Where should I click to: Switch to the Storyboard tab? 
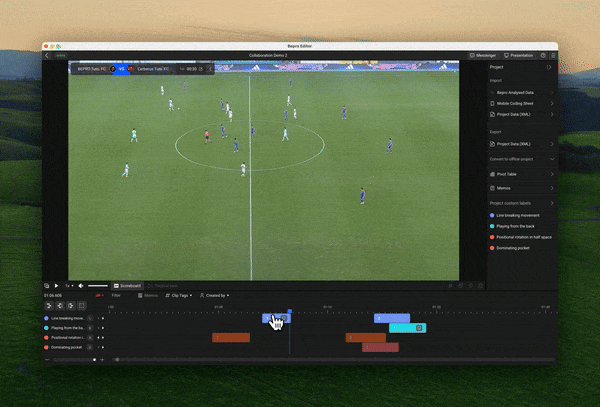pos(128,286)
